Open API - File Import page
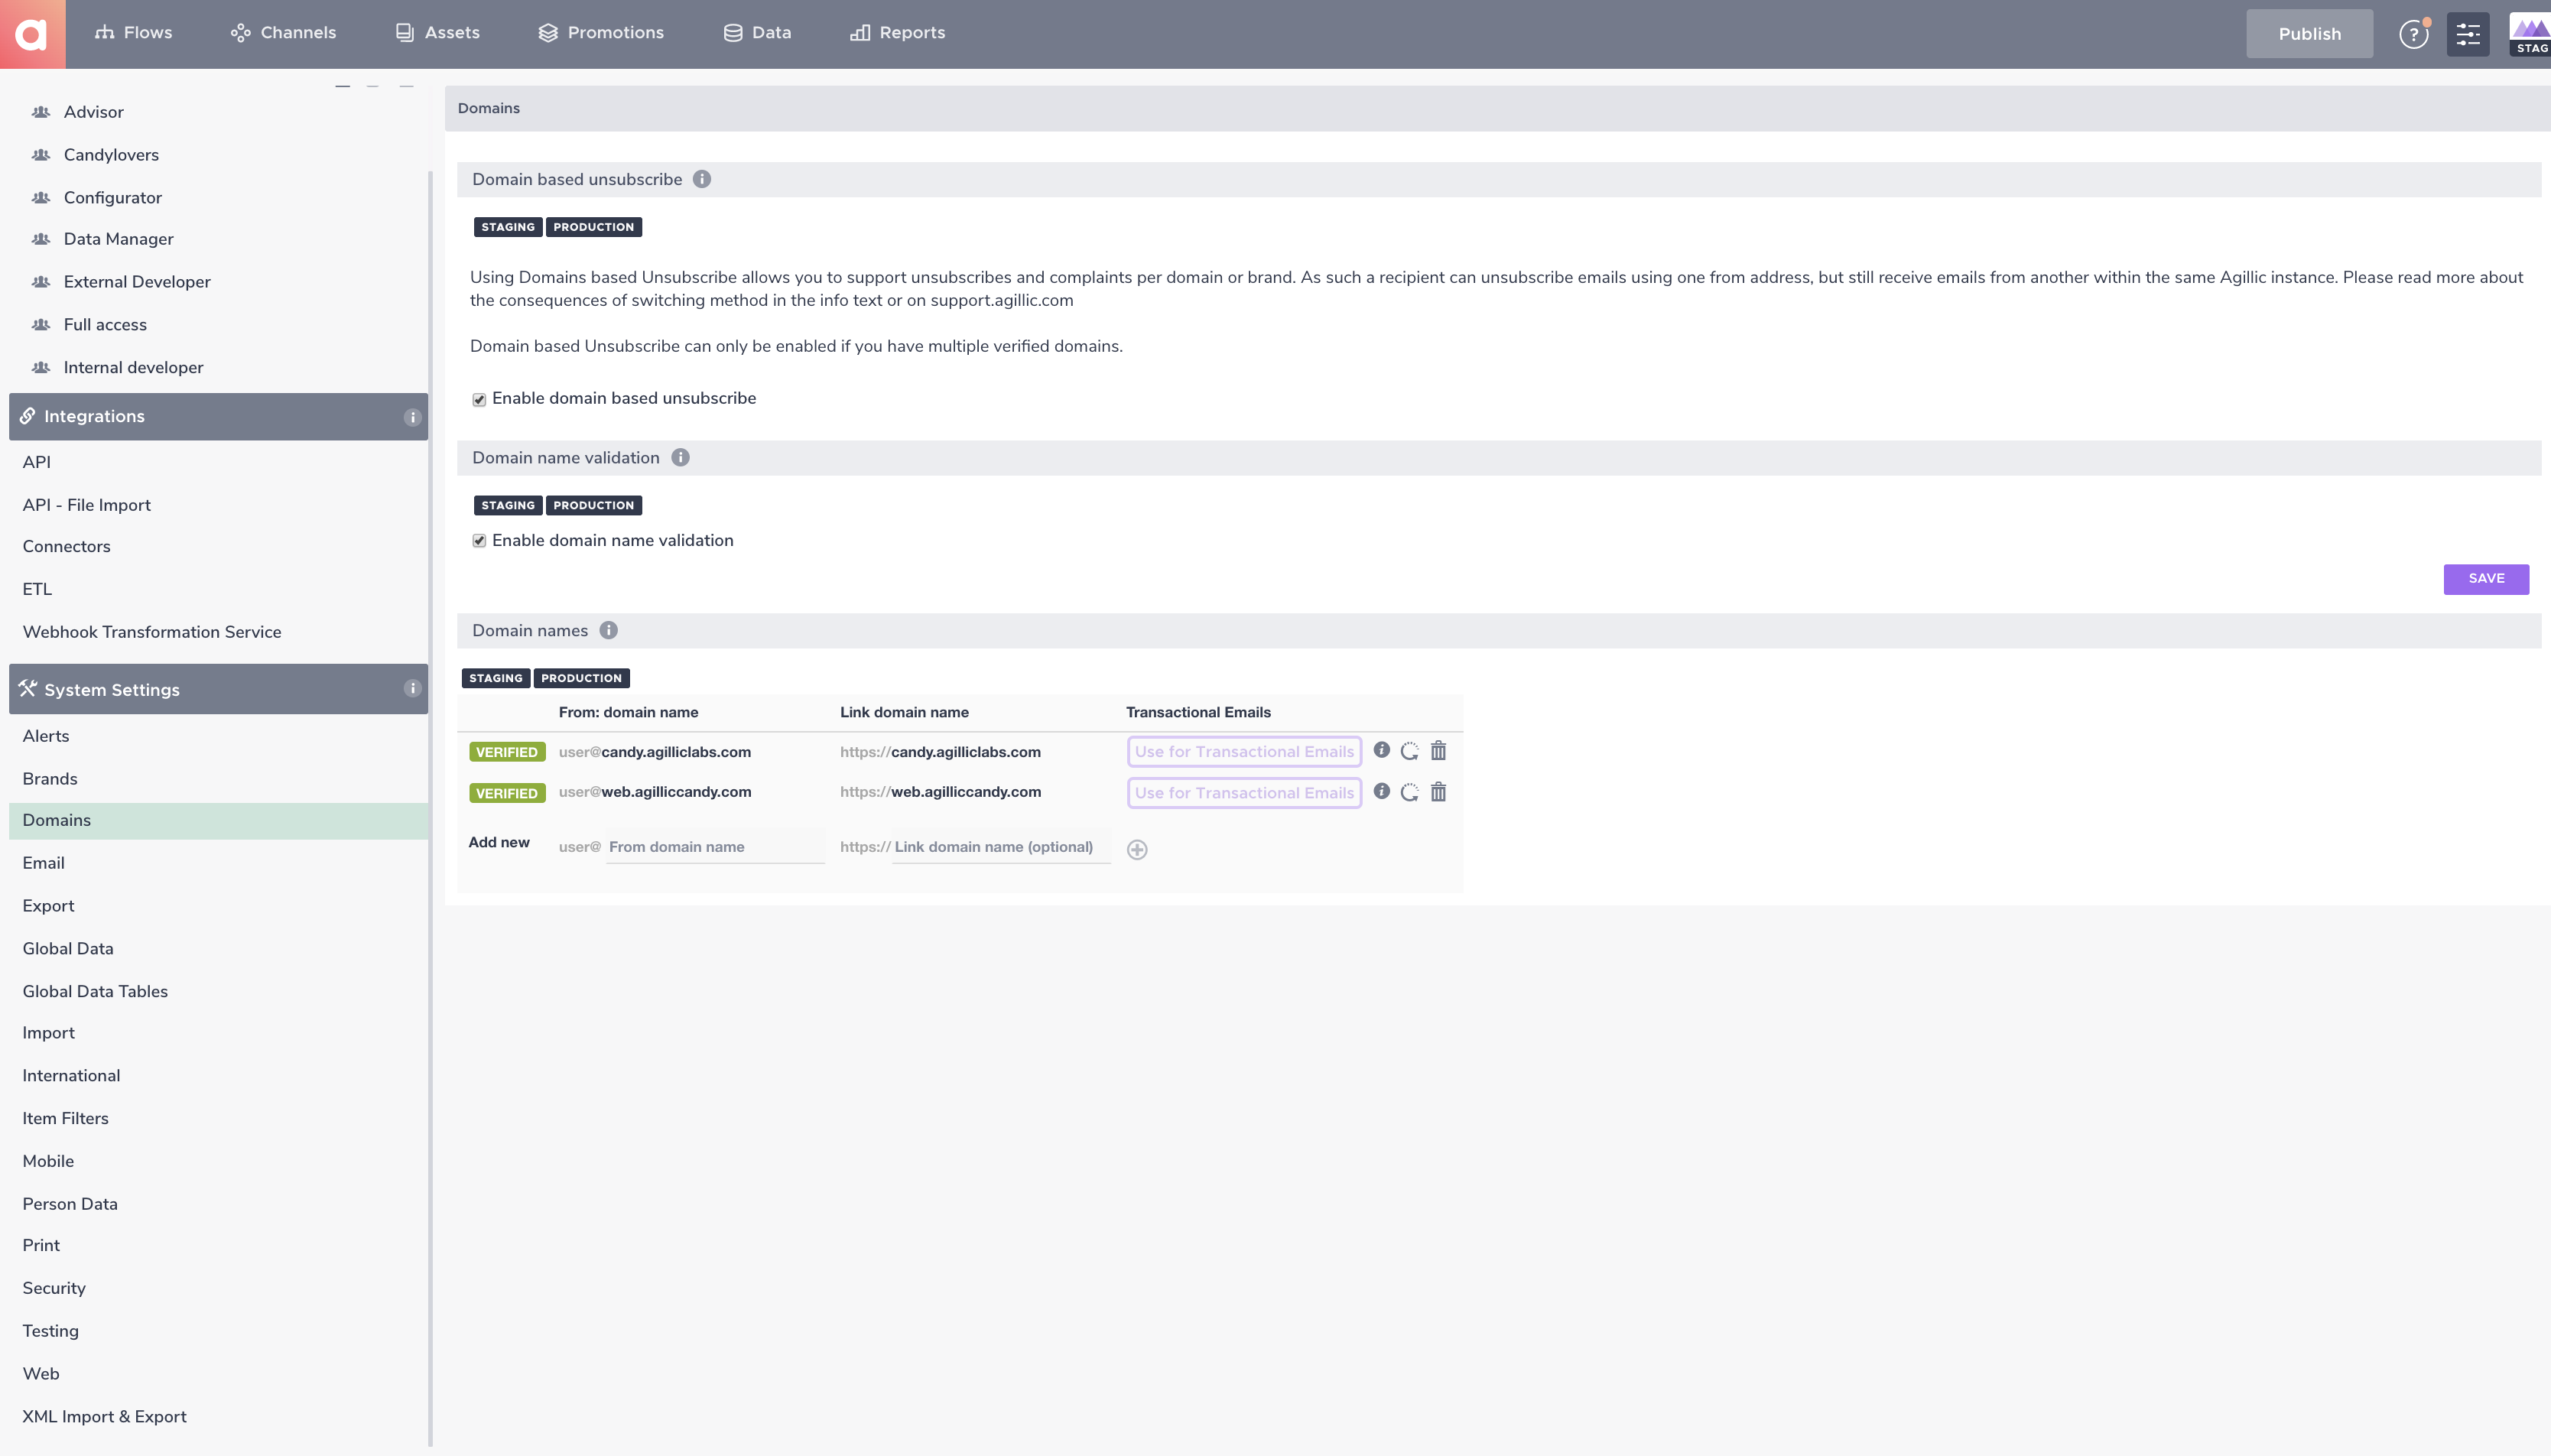Image resolution: width=2551 pixels, height=1456 pixels. [x=87, y=505]
